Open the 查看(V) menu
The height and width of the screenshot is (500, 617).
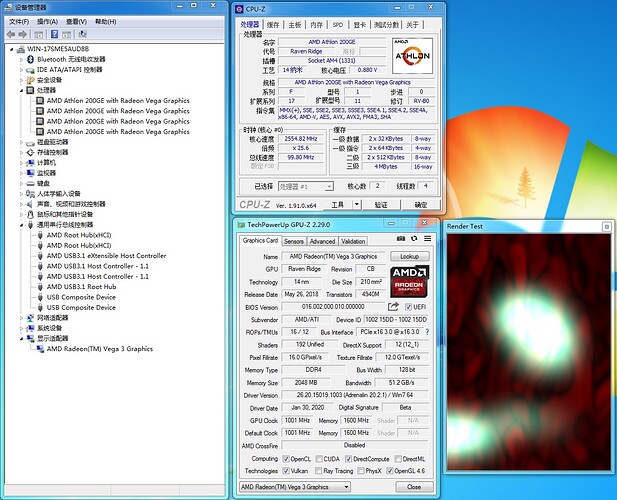point(76,22)
